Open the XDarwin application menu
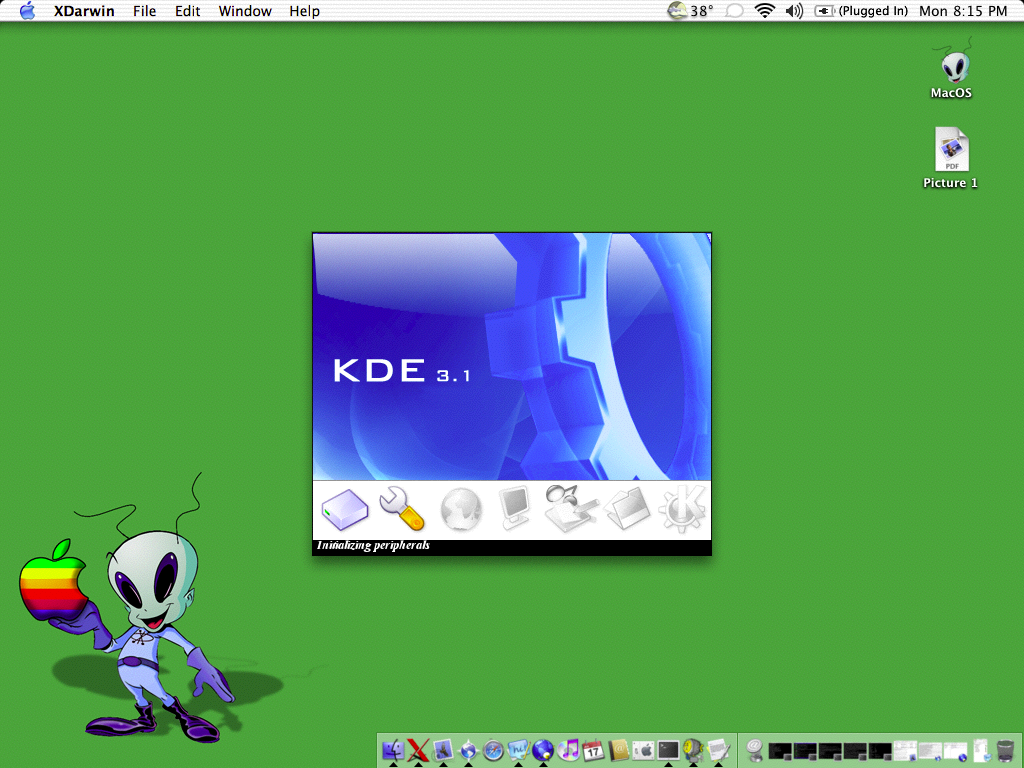The width and height of the screenshot is (1024, 768). pyautogui.click(x=84, y=11)
